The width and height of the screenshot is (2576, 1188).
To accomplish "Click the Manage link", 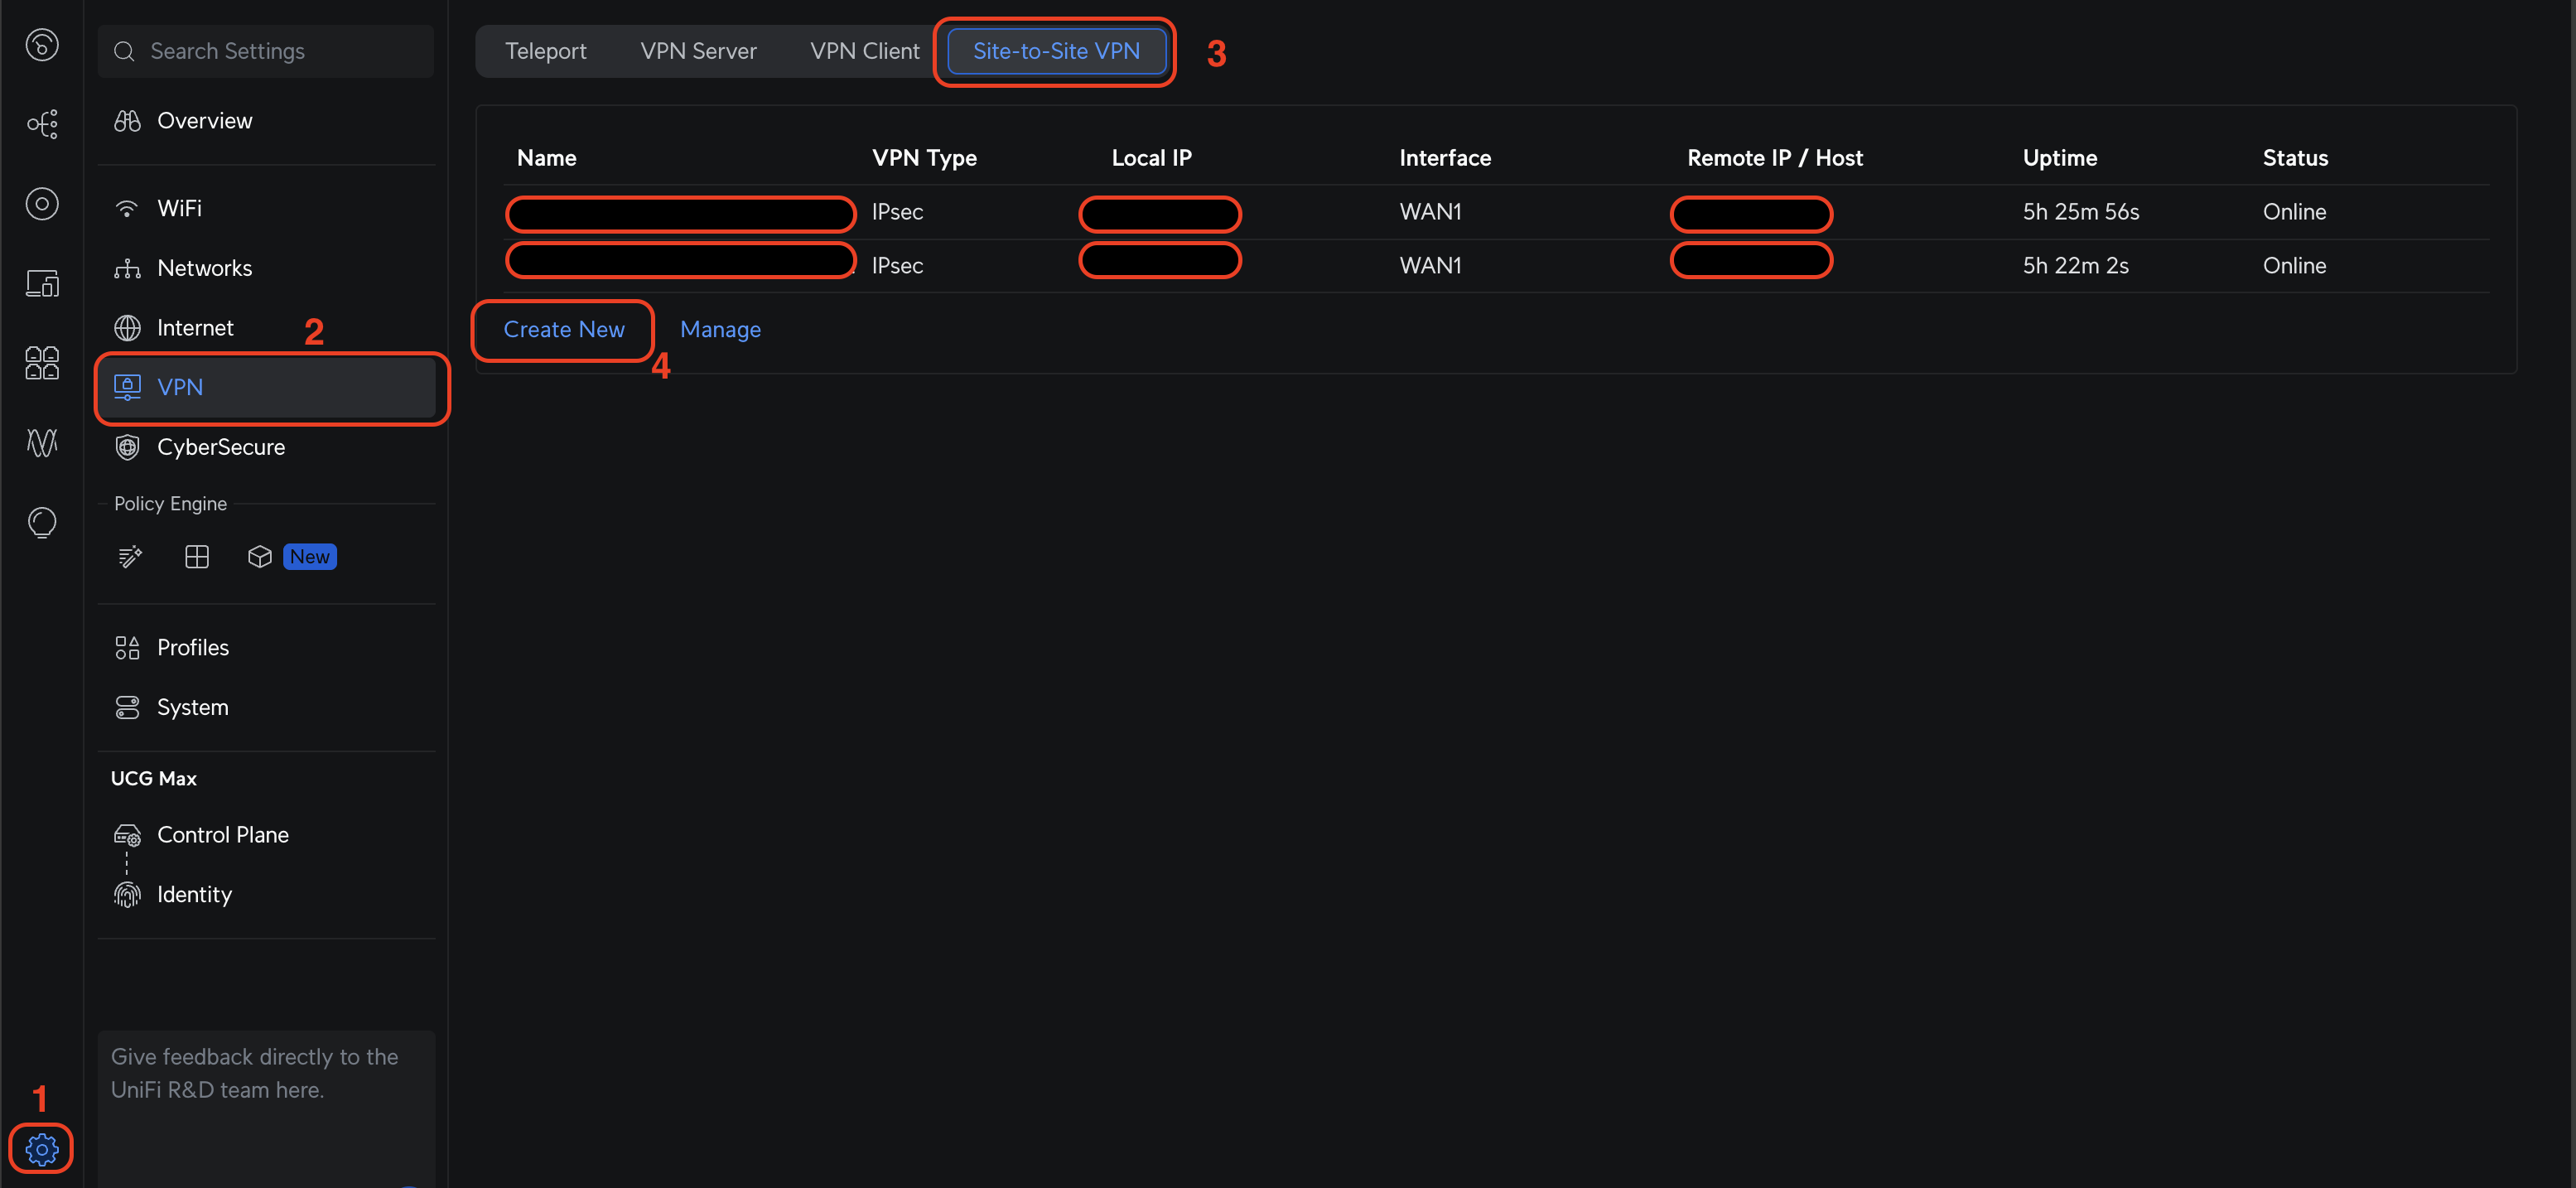I will point(720,329).
